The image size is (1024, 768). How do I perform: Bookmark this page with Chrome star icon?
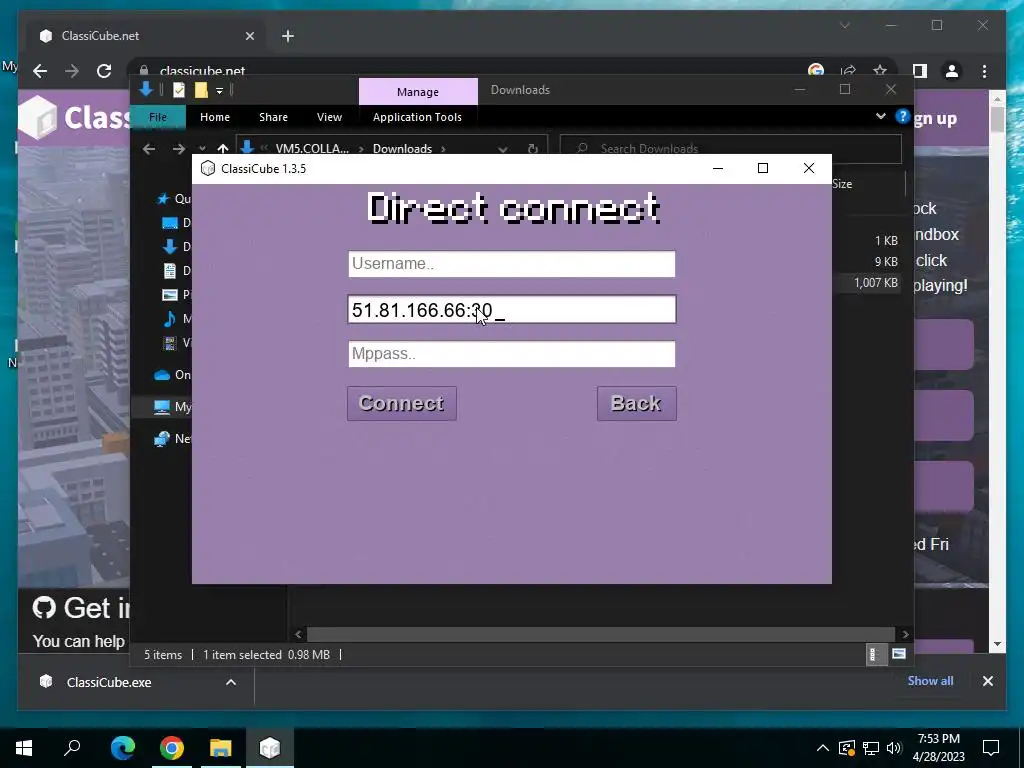point(880,71)
